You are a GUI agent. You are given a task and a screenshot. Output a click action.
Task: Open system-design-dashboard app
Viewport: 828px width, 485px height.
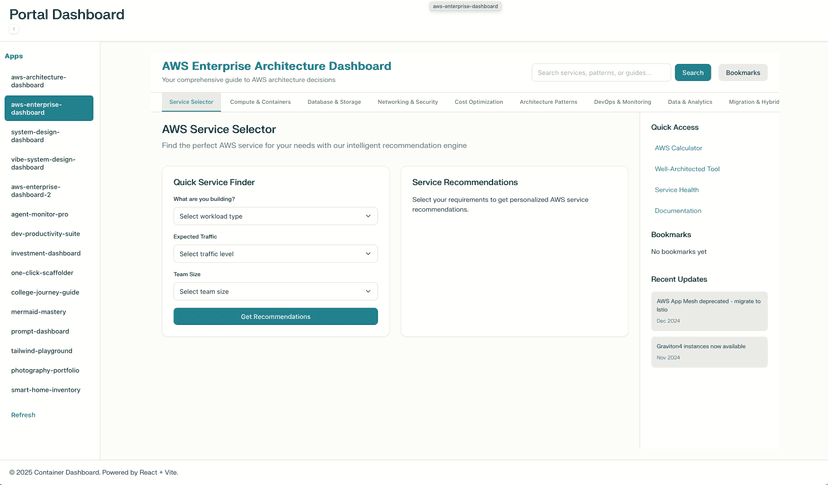click(49, 136)
